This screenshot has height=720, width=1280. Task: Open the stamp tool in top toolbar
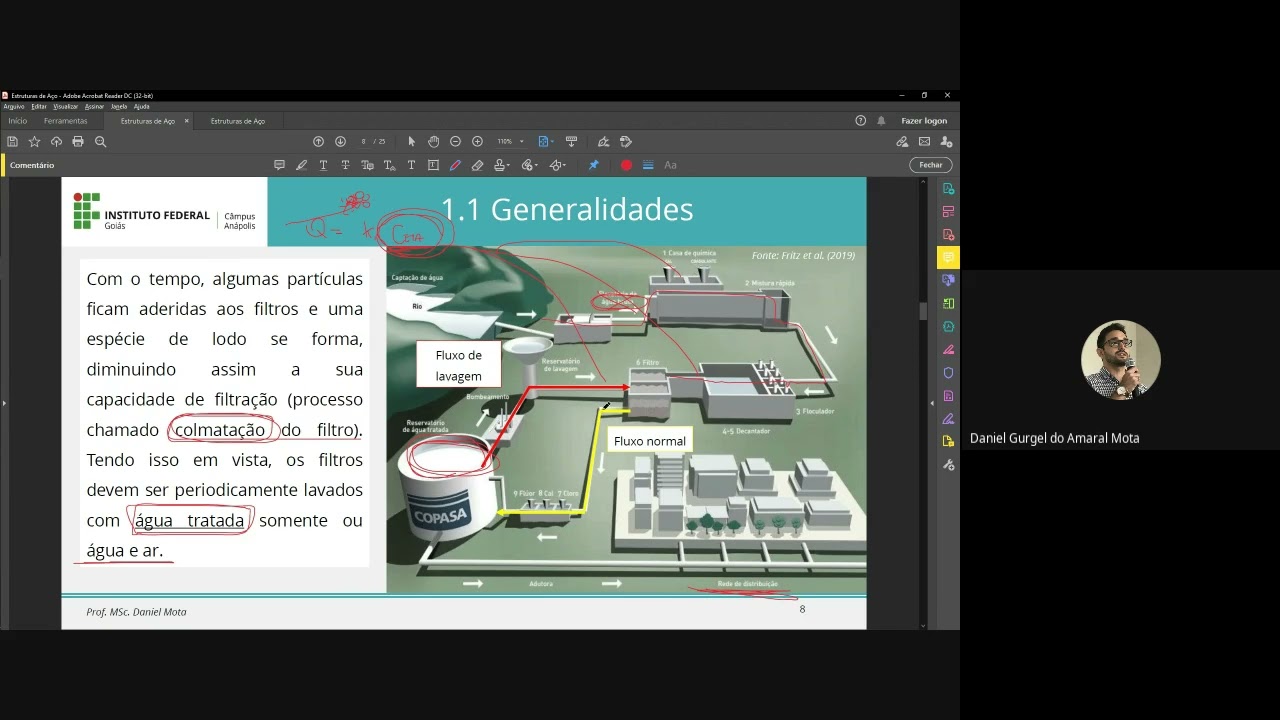point(626,142)
